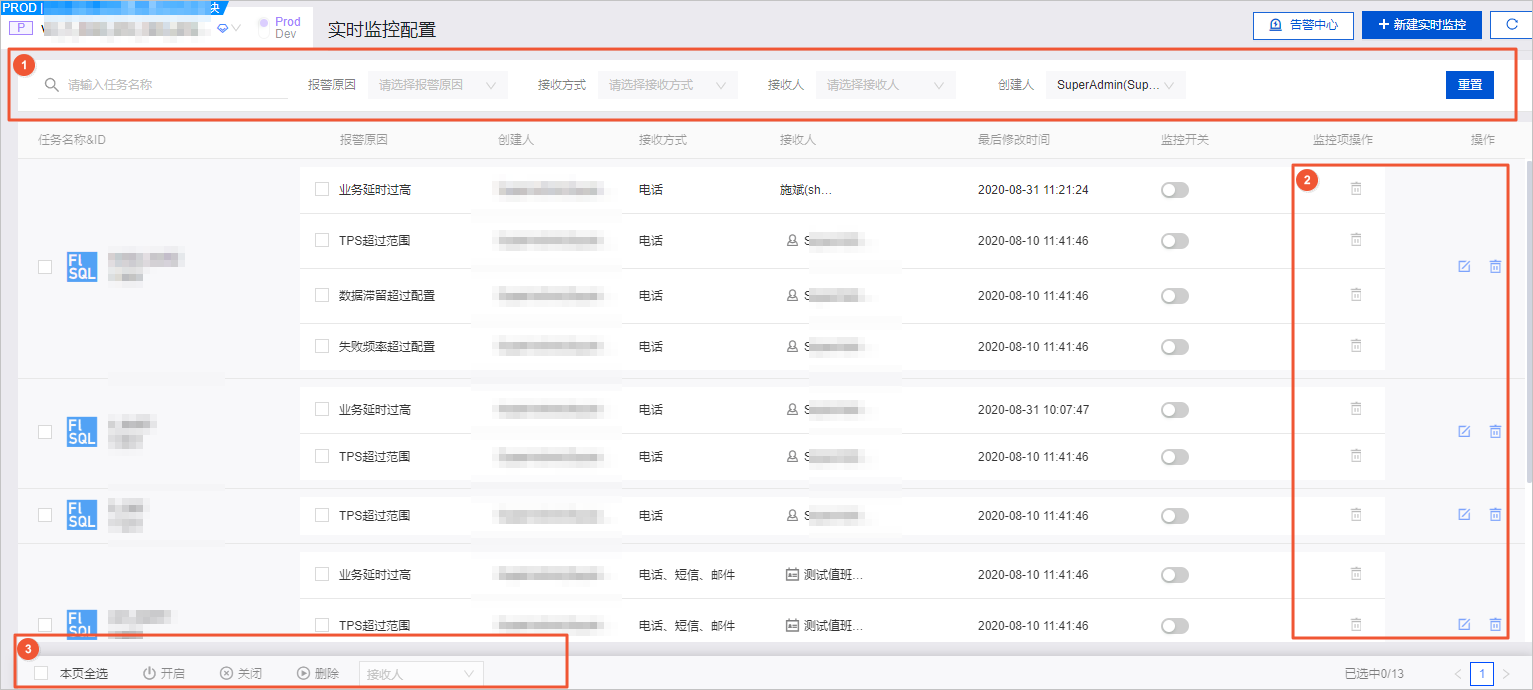The height and width of the screenshot is (690, 1533).
Task: Click the refresh icon in the top bar
Action: tap(1511, 25)
